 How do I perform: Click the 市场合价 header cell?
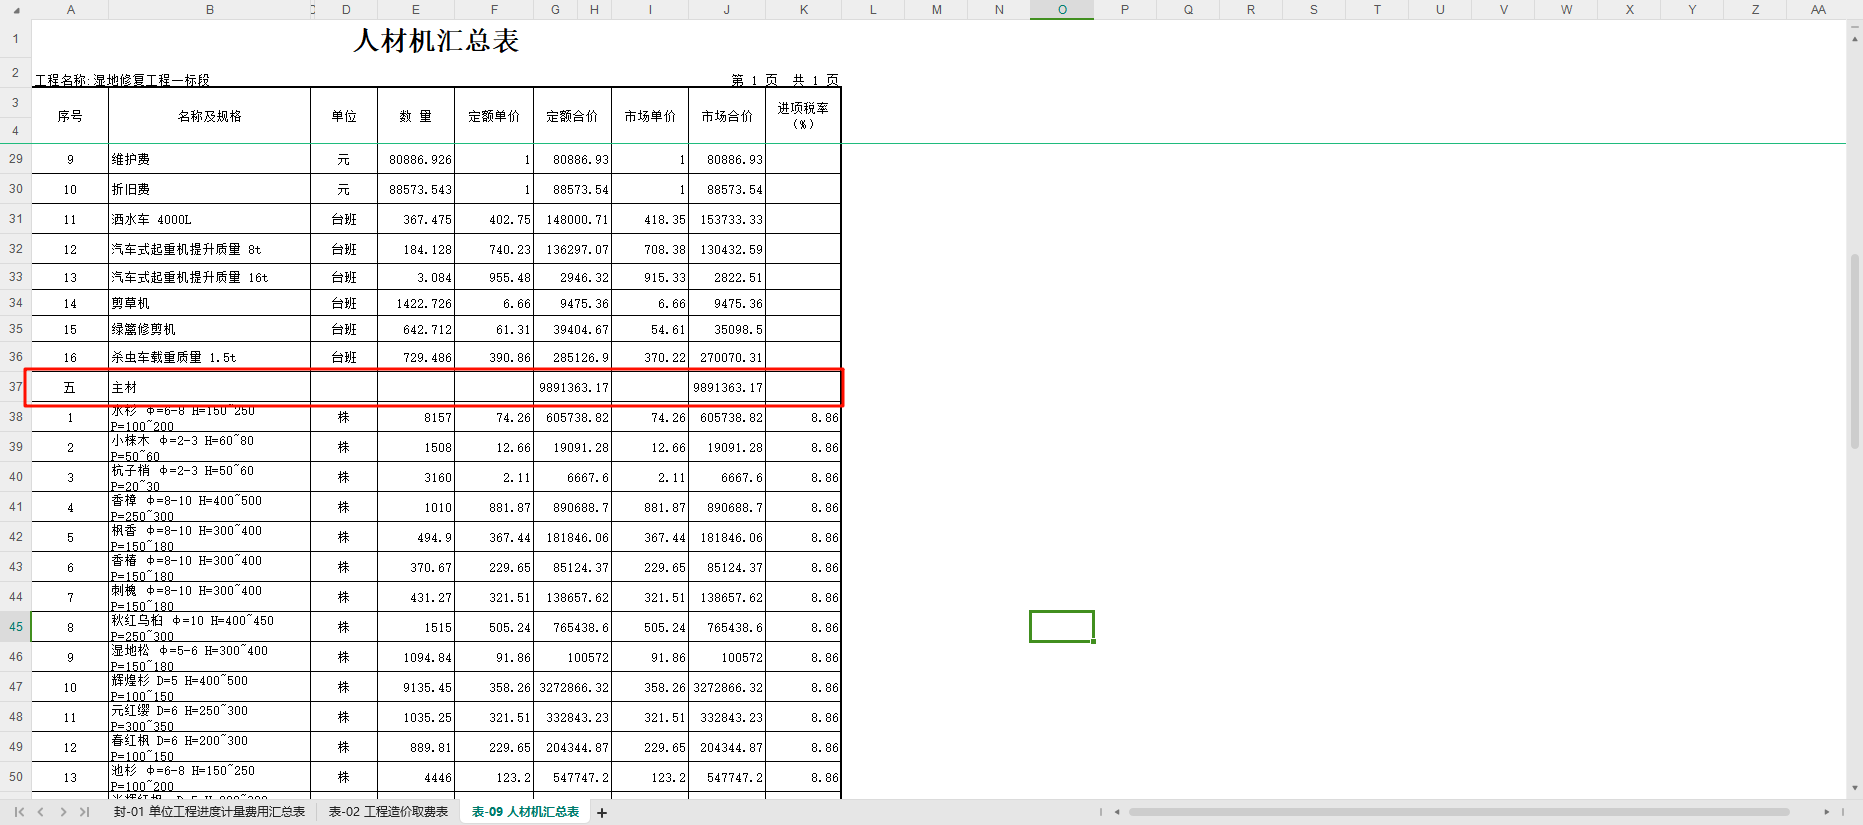click(727, 116)
